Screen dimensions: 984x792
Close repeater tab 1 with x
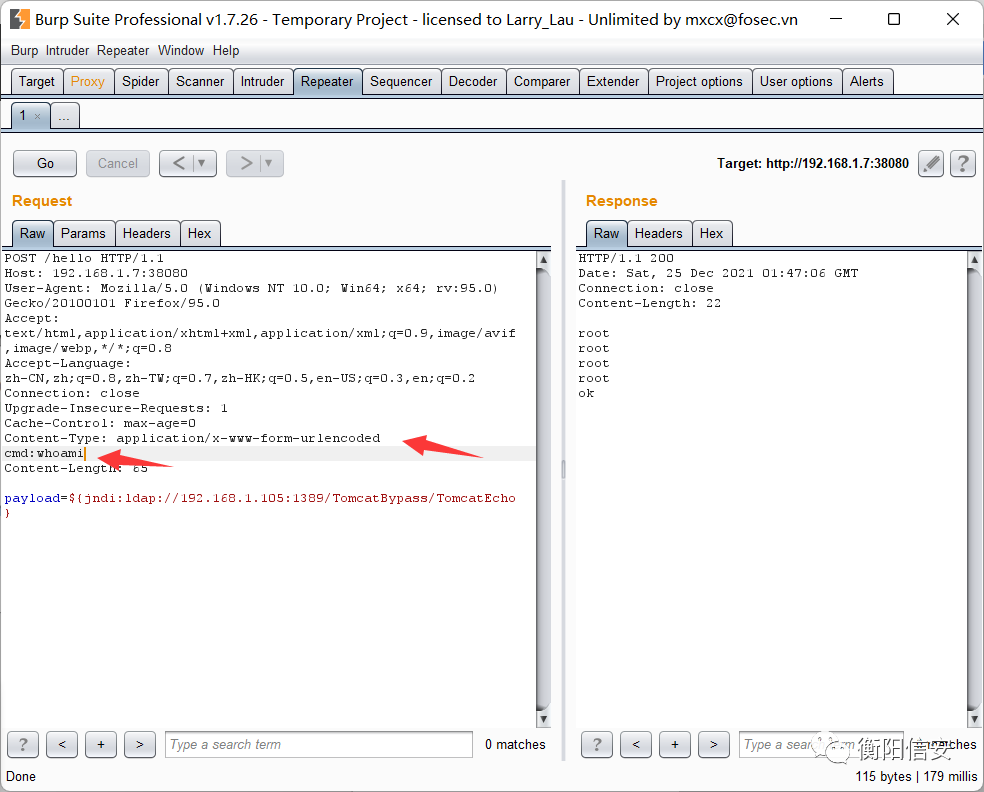[38, 116]
